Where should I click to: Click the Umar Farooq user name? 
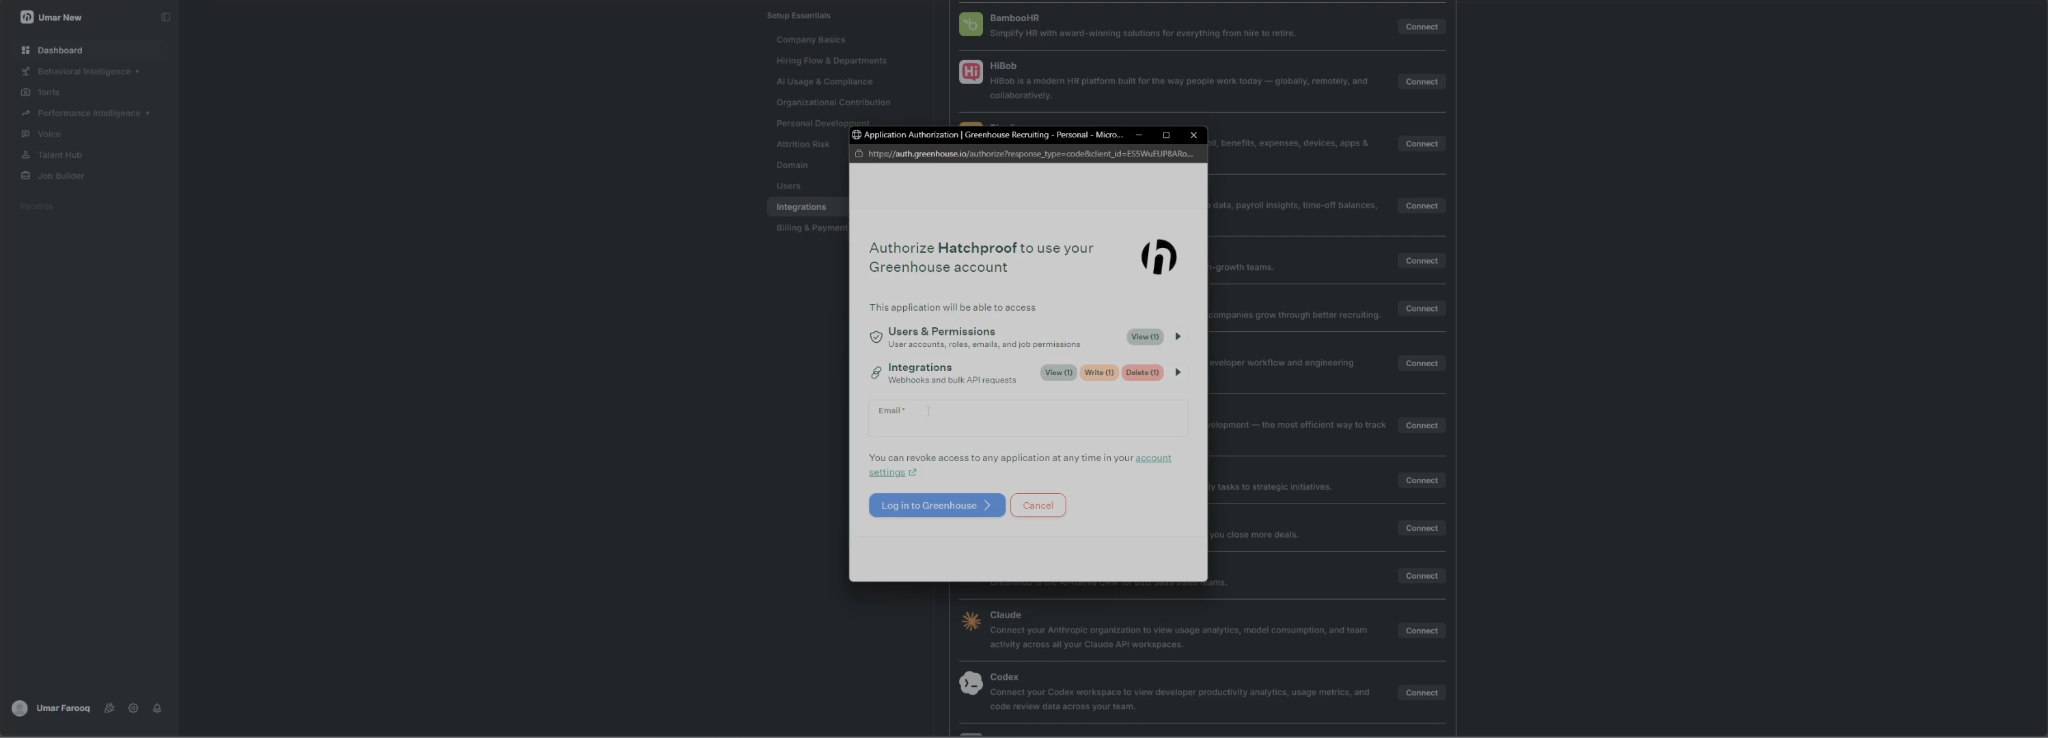tap(63, 708)
